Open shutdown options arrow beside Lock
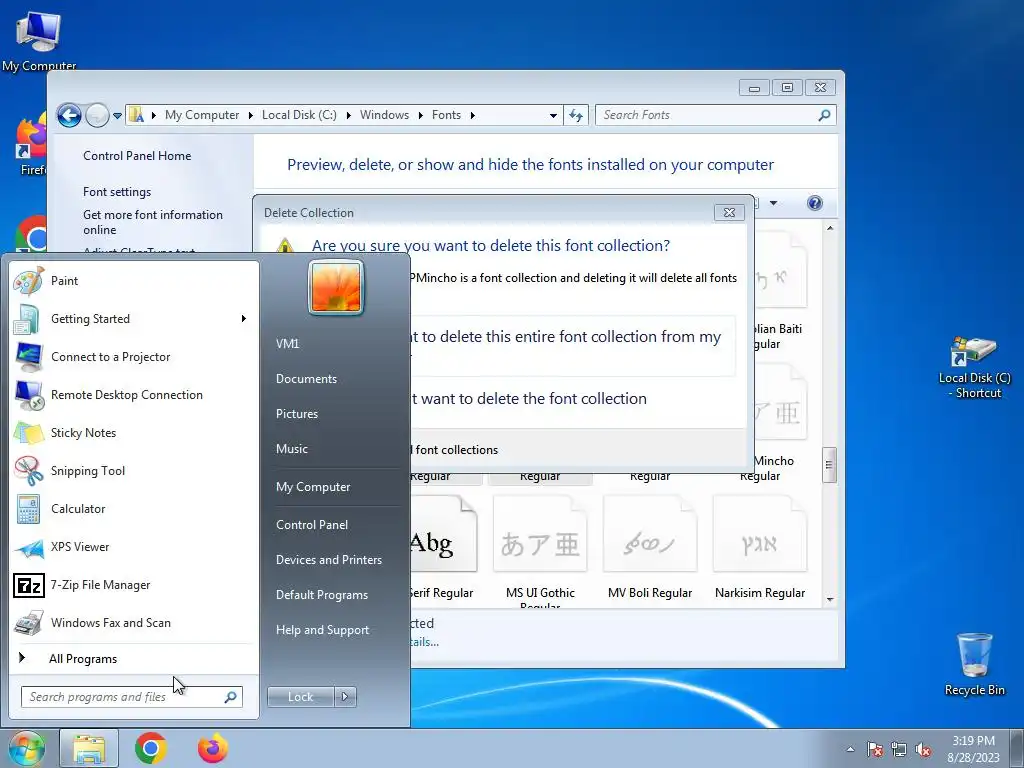1024x768 pixels. 345,697
